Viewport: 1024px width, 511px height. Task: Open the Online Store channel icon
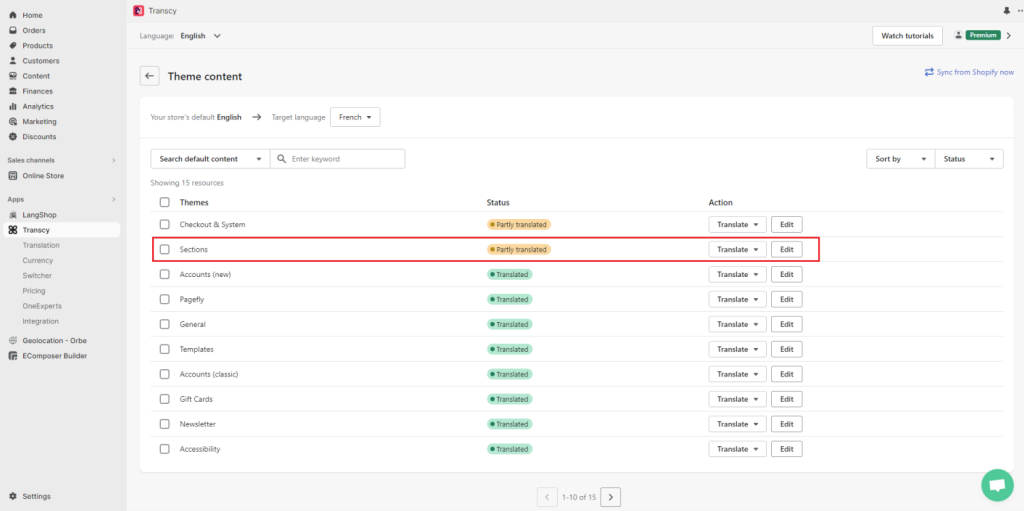[12, 176]
